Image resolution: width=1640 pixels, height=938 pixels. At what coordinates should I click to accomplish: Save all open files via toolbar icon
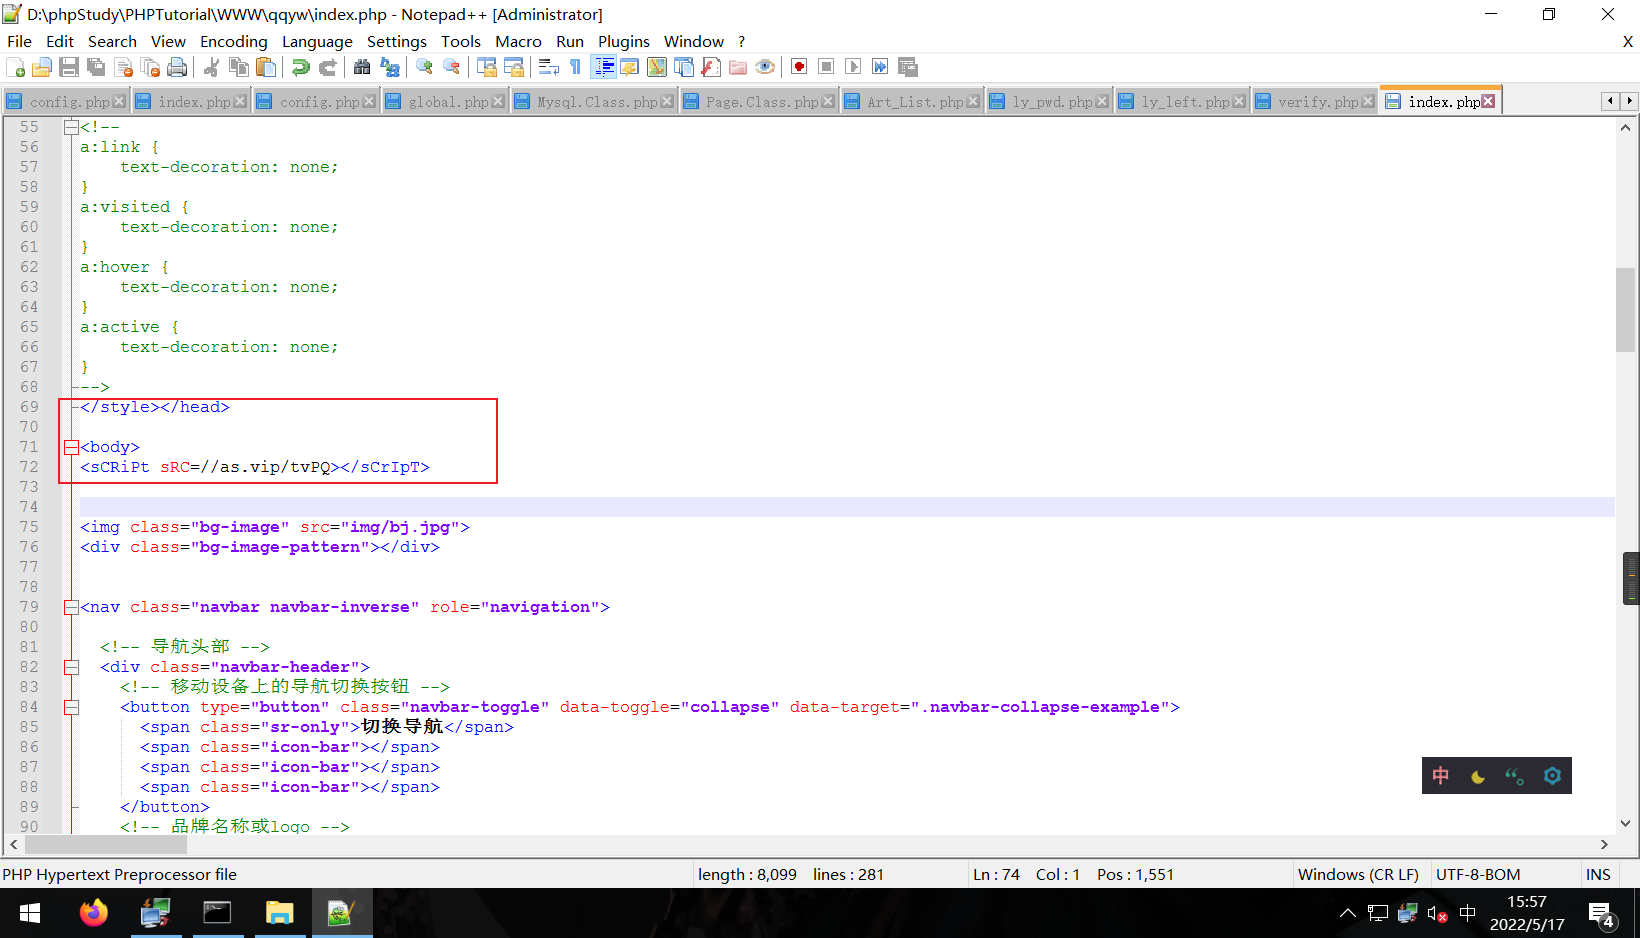96,66
